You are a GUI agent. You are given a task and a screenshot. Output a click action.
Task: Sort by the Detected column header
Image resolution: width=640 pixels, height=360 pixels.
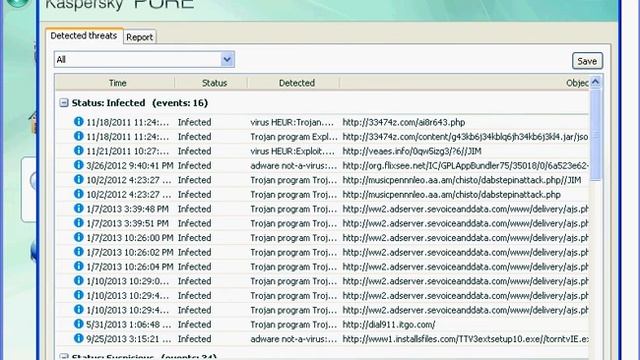(x=297, y=83)
